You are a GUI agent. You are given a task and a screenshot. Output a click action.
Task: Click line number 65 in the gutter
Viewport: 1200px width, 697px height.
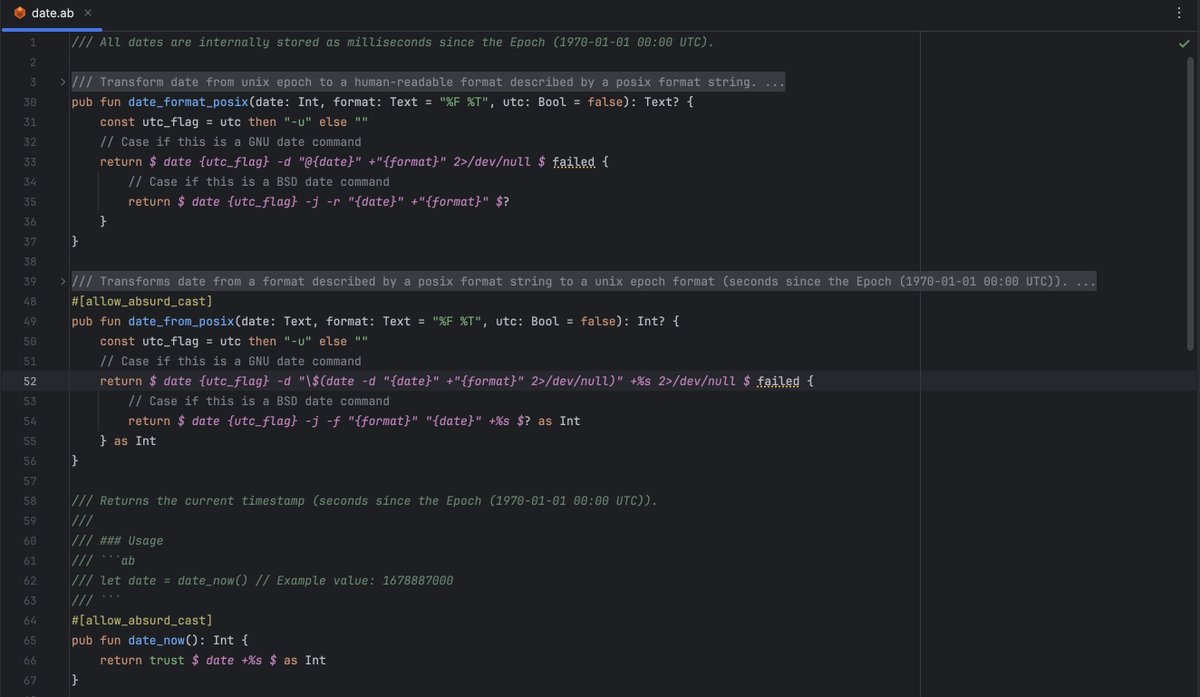pyautogui.click(x=29, y=640)
